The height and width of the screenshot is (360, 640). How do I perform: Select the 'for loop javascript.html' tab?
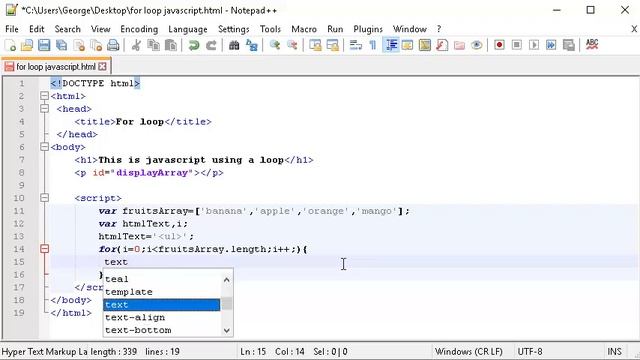pos(56,67)
